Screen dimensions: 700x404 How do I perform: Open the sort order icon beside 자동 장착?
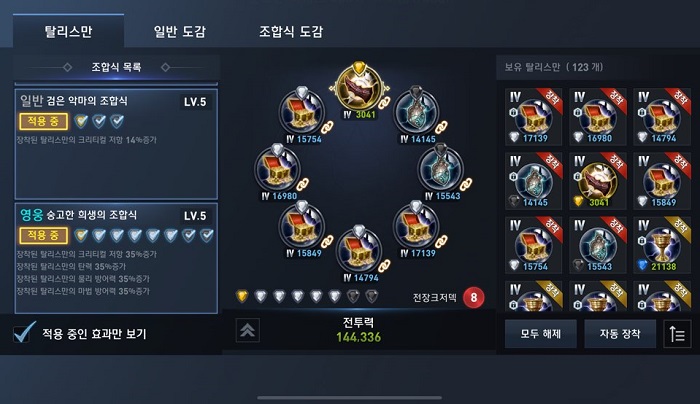(x=677, y=334)
